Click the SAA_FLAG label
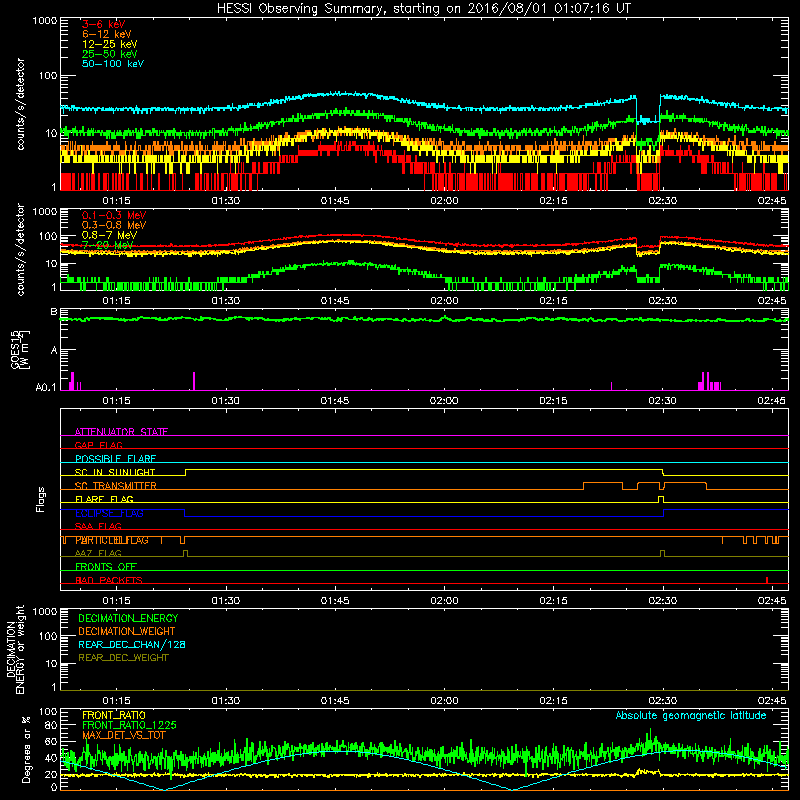800x800 pixels. pyautogui.click(x=98, y=526)
